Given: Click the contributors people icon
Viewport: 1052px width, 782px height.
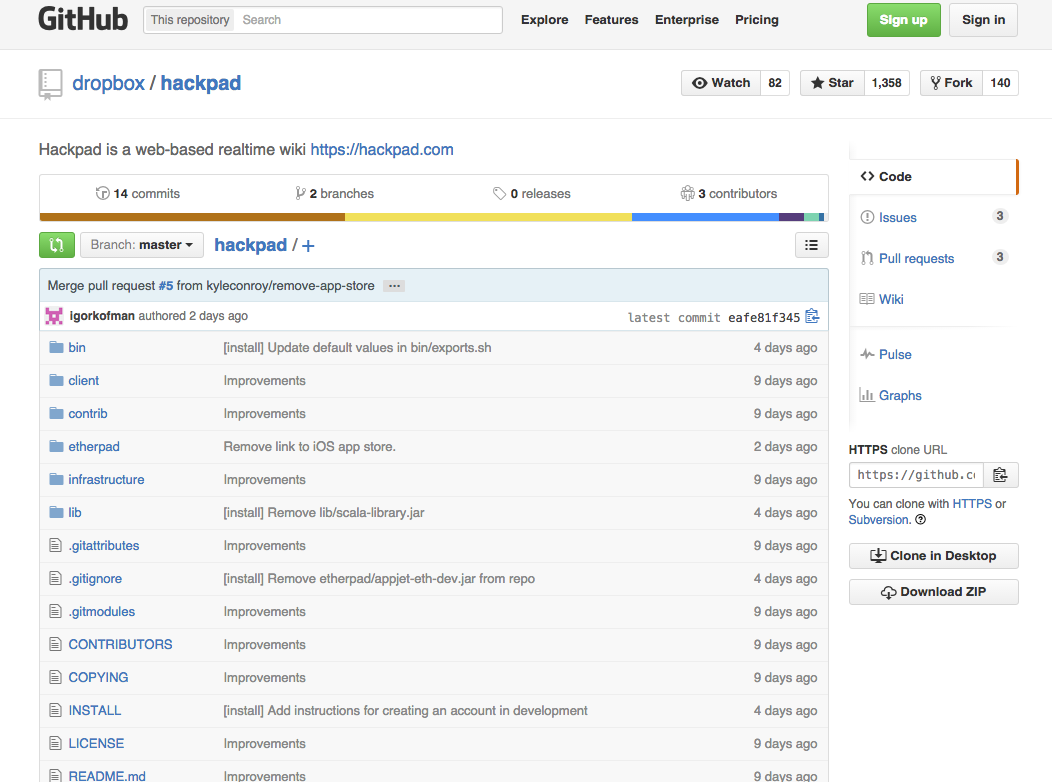Looking at the screenshot, I should [687, 193].
